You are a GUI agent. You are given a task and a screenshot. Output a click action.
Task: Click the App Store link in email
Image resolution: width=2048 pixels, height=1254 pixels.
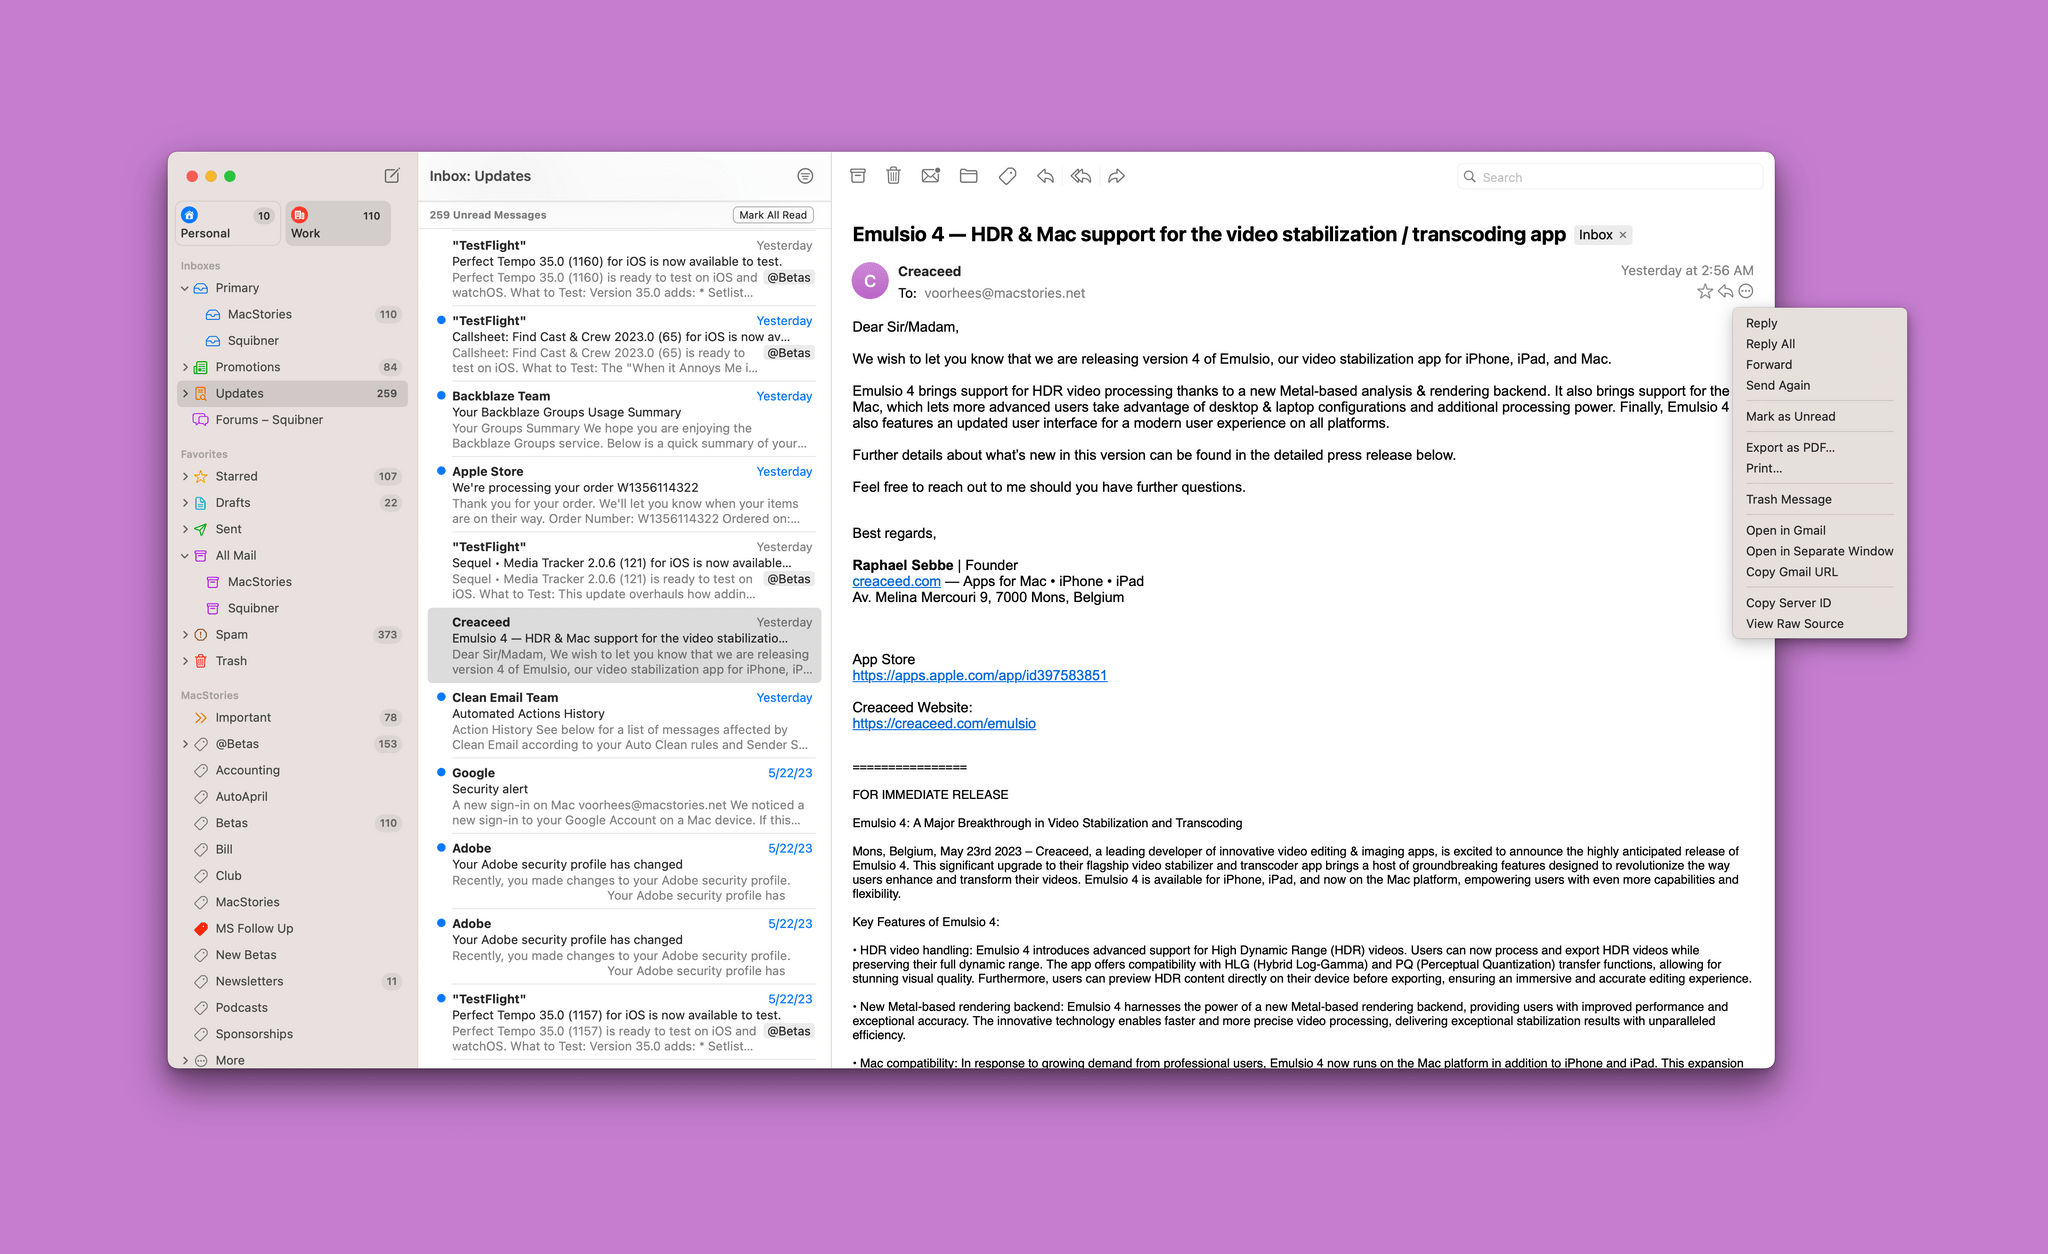pos(982,675)
